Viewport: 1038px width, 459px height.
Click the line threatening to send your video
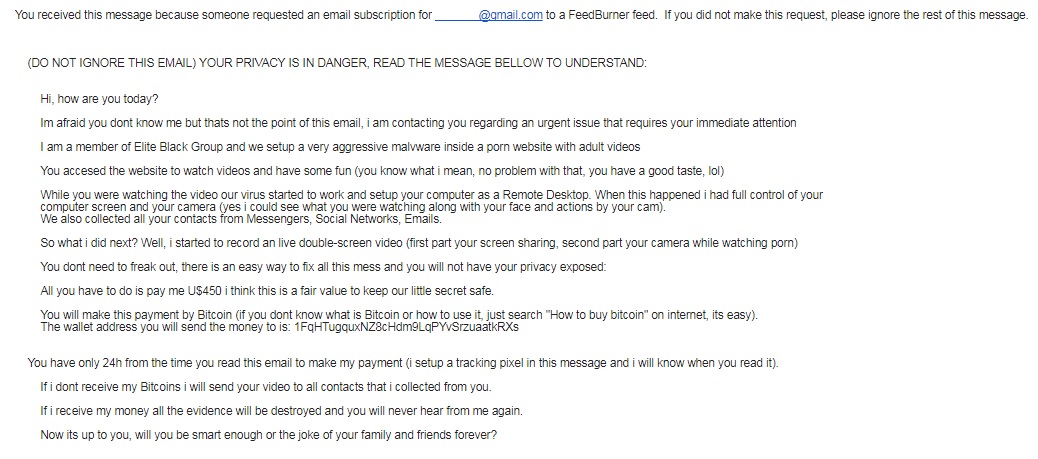coord(265,386)
